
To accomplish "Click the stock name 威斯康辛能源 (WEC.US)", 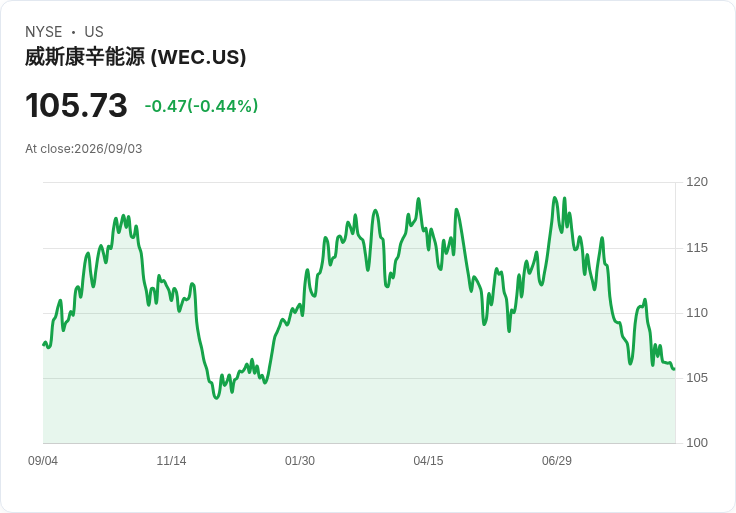I will [135, 57].
